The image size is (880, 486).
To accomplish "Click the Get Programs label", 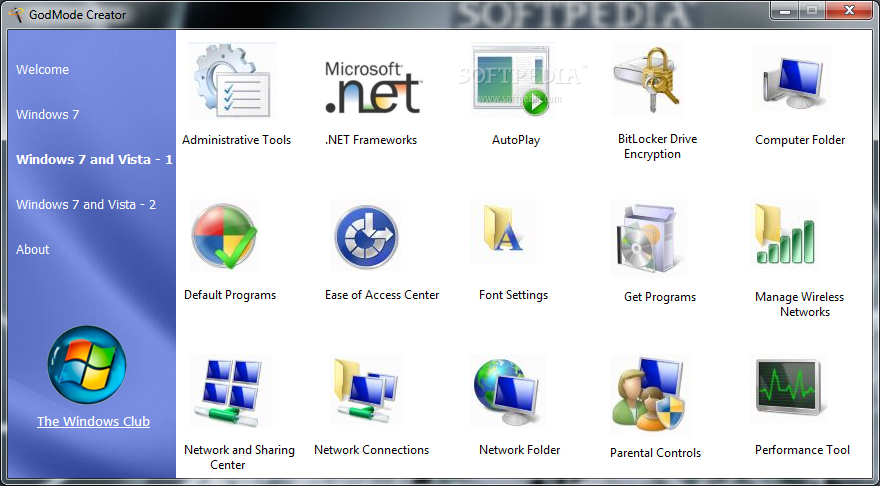I will (660, 297).
